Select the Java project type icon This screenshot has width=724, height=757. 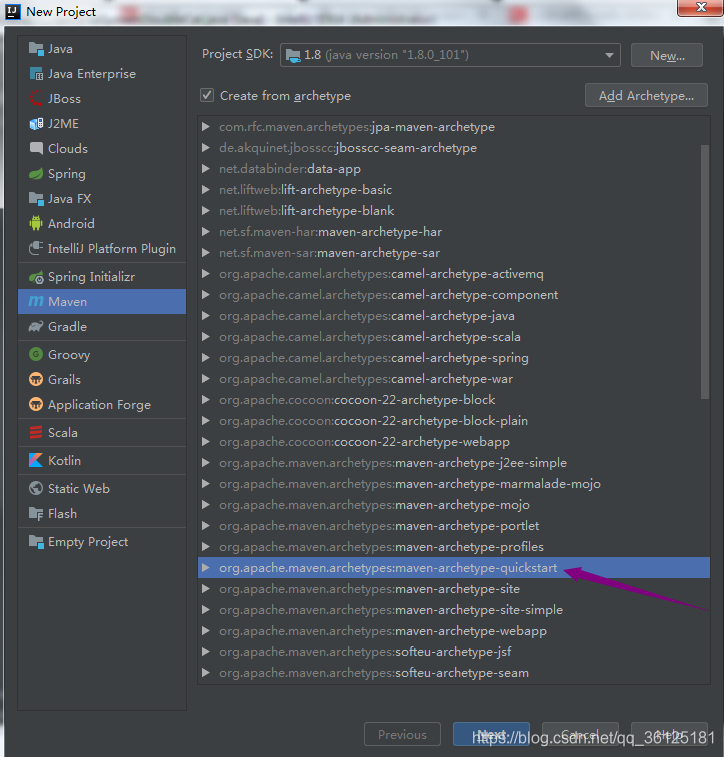[x=36, y=49]
